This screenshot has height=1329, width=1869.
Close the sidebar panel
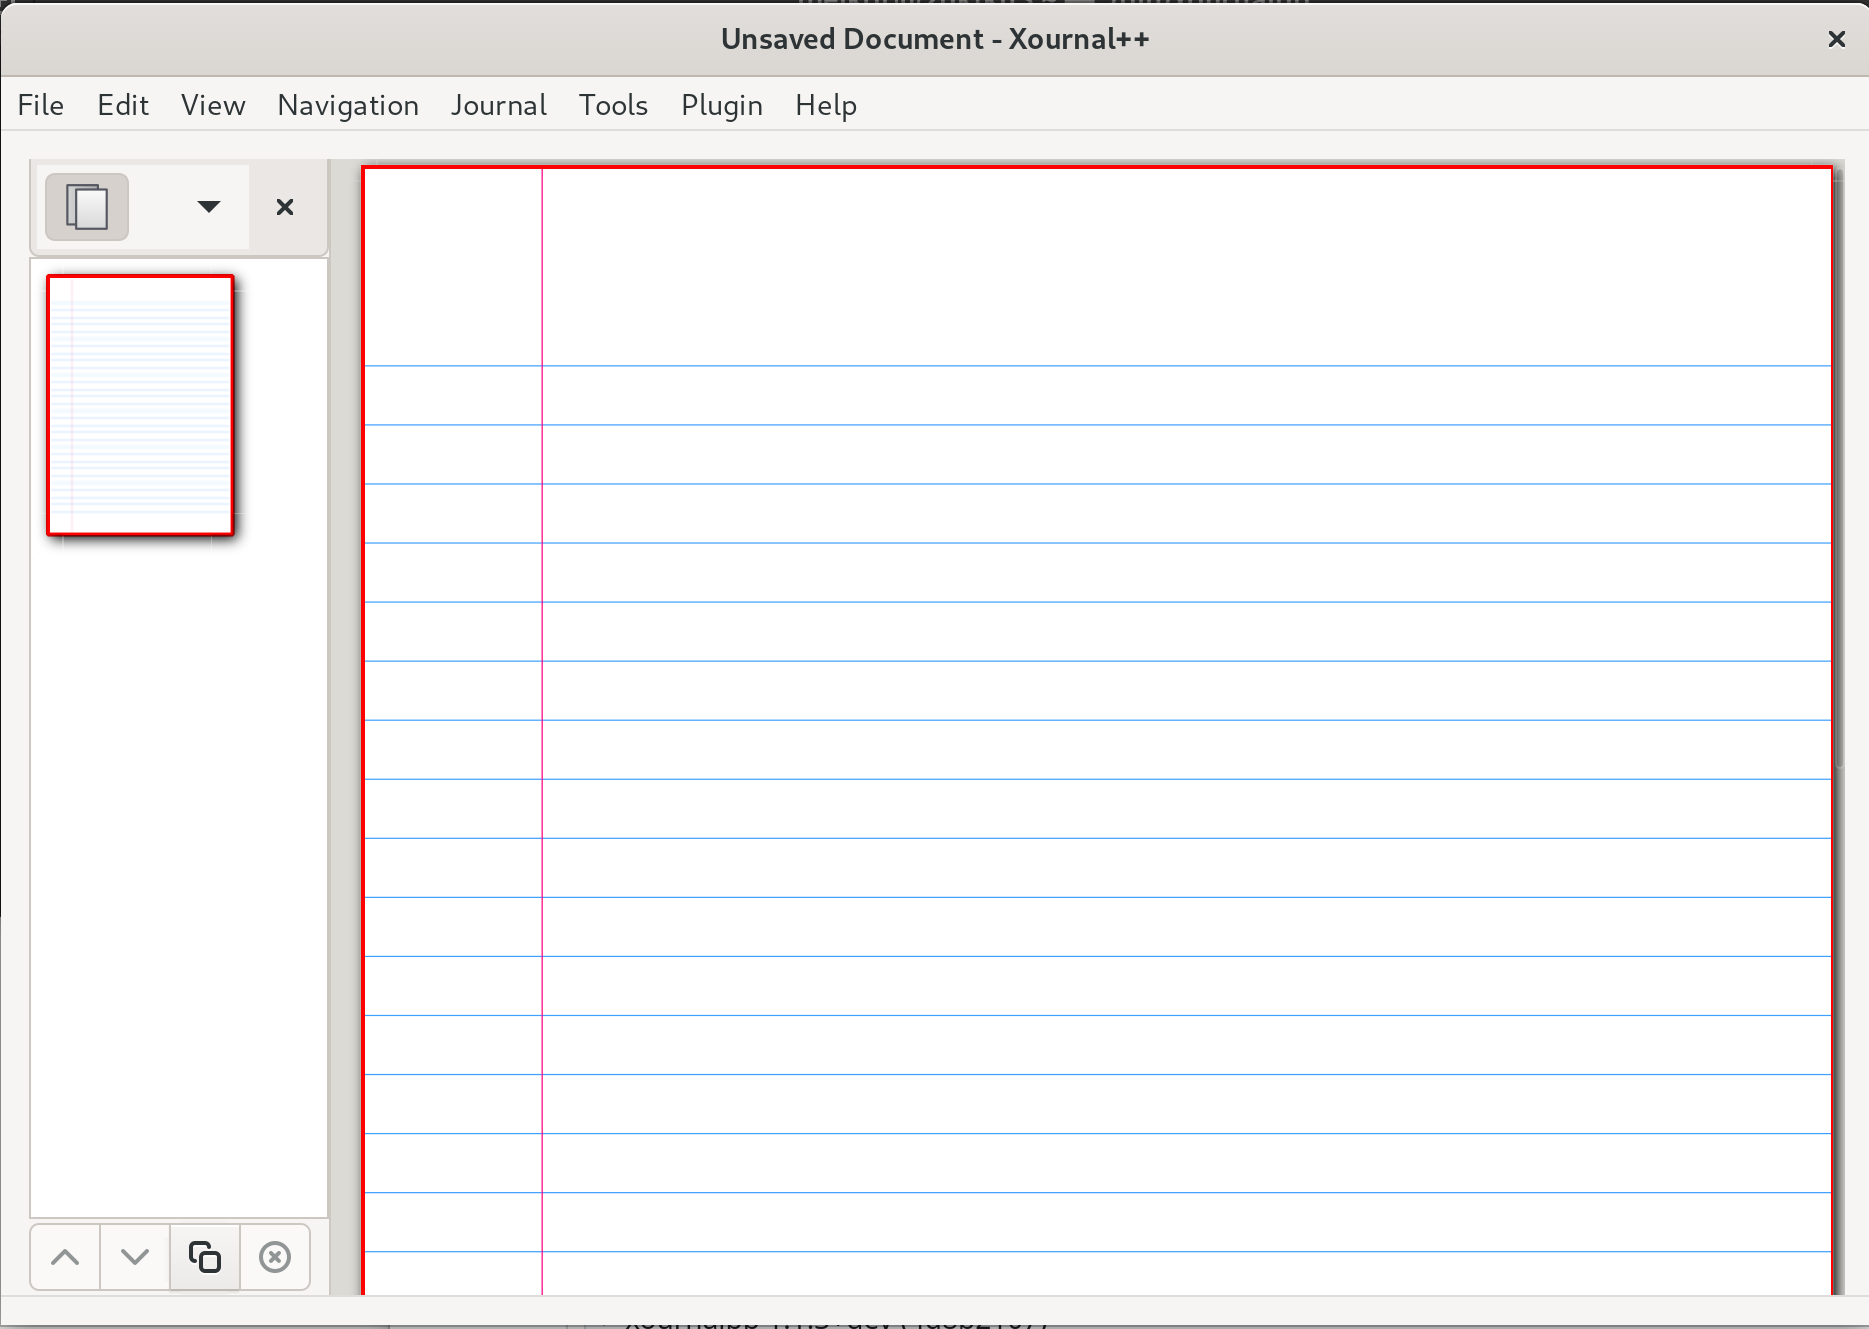tap(285, 207)
